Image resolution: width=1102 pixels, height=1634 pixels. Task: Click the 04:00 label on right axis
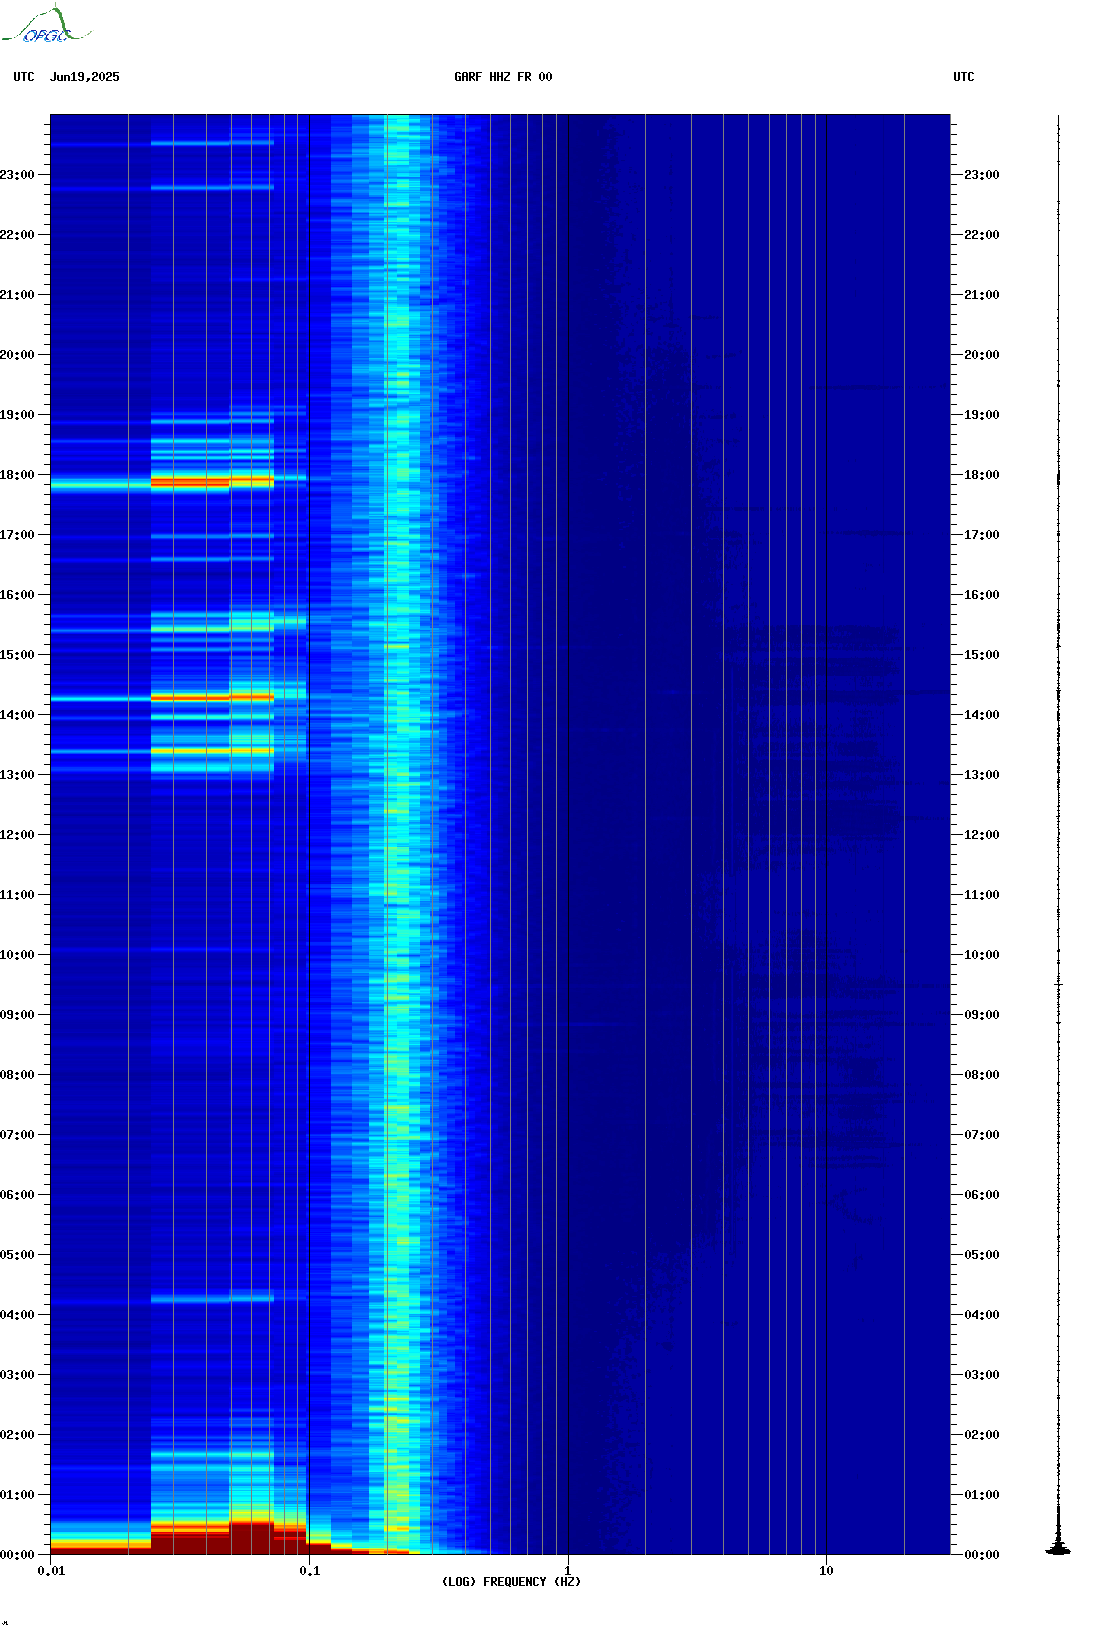coord(982,1315)
